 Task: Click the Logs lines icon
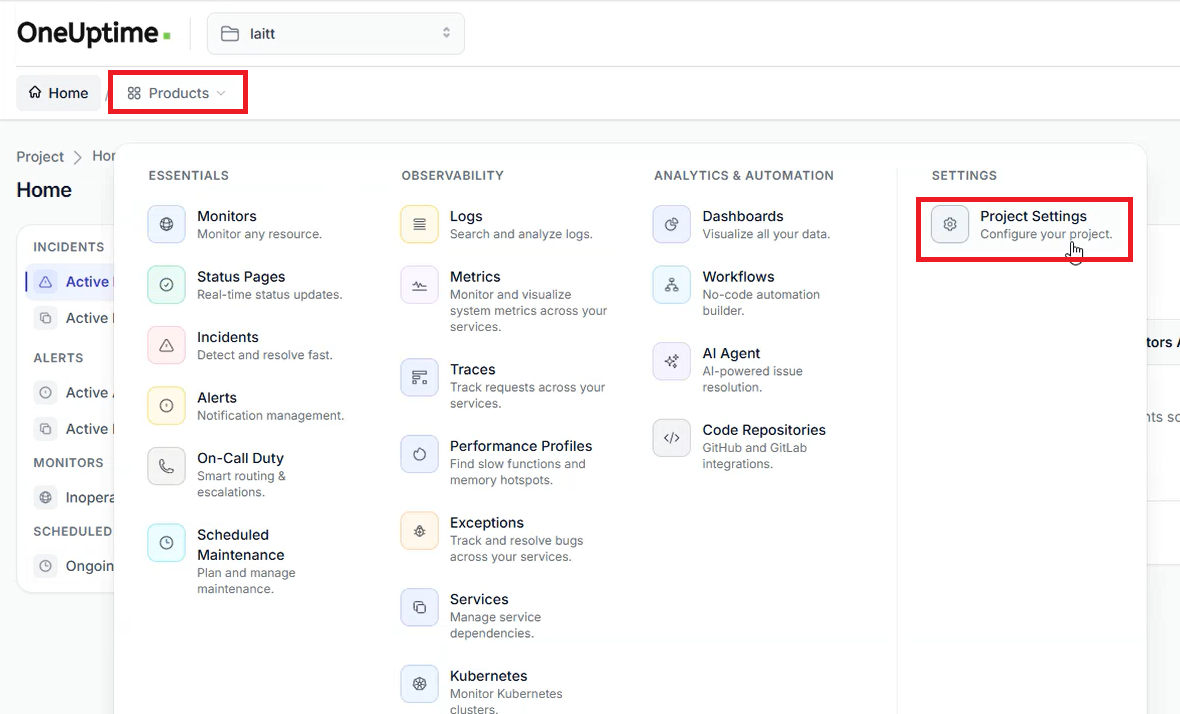click(419, 224)
